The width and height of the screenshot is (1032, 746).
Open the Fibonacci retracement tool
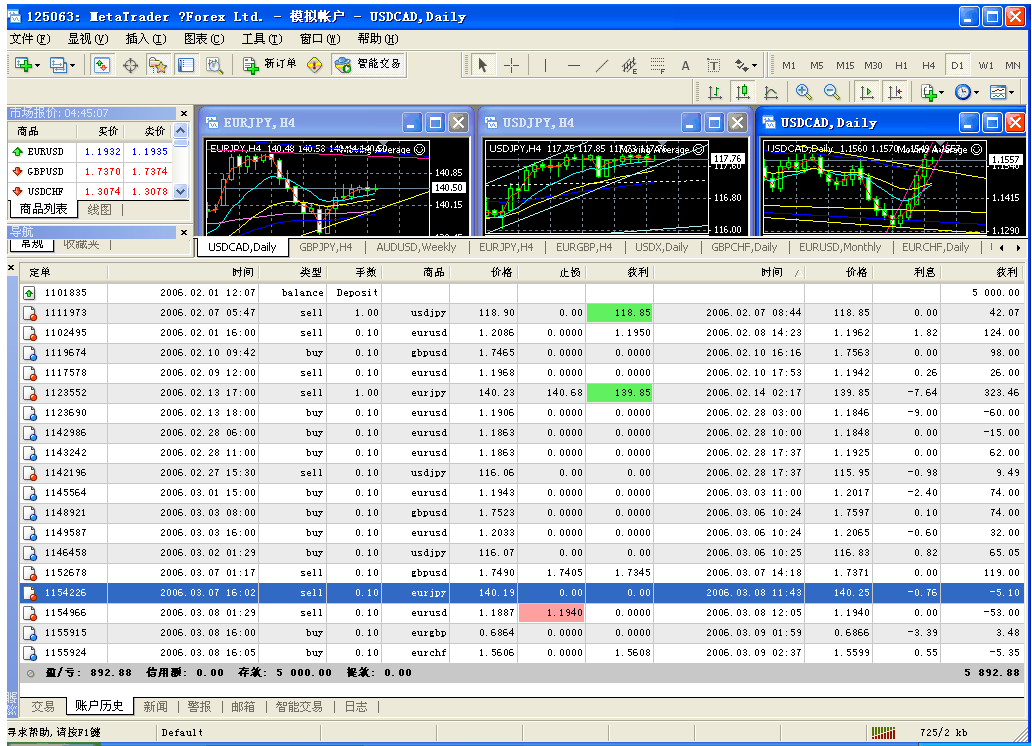[x=657, y=65]
